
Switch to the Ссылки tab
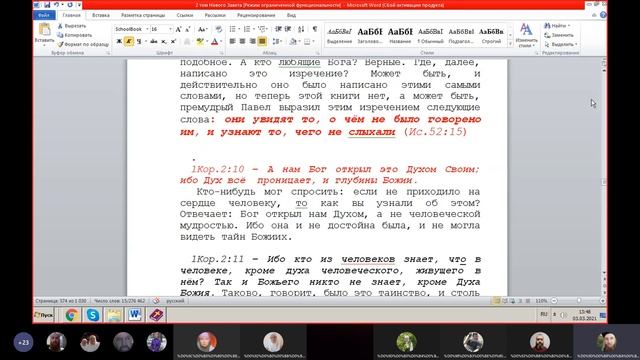tap(184, 15)
